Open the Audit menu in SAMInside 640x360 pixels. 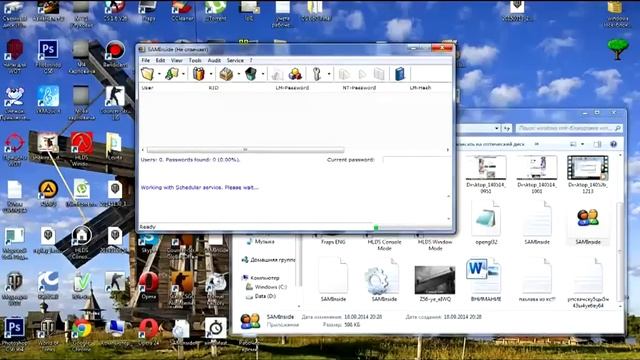pos(214,60)
